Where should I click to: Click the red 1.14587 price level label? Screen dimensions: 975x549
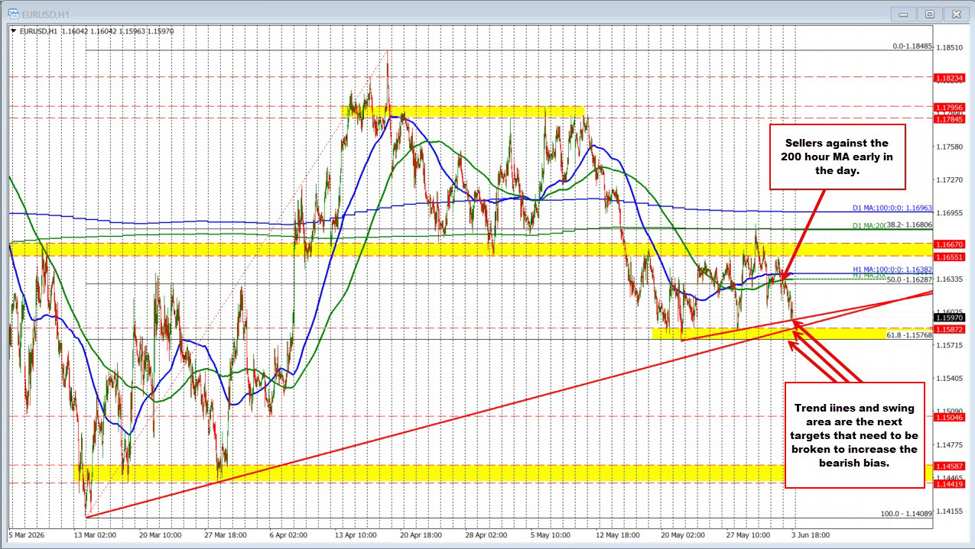click(x=950, y=466)
